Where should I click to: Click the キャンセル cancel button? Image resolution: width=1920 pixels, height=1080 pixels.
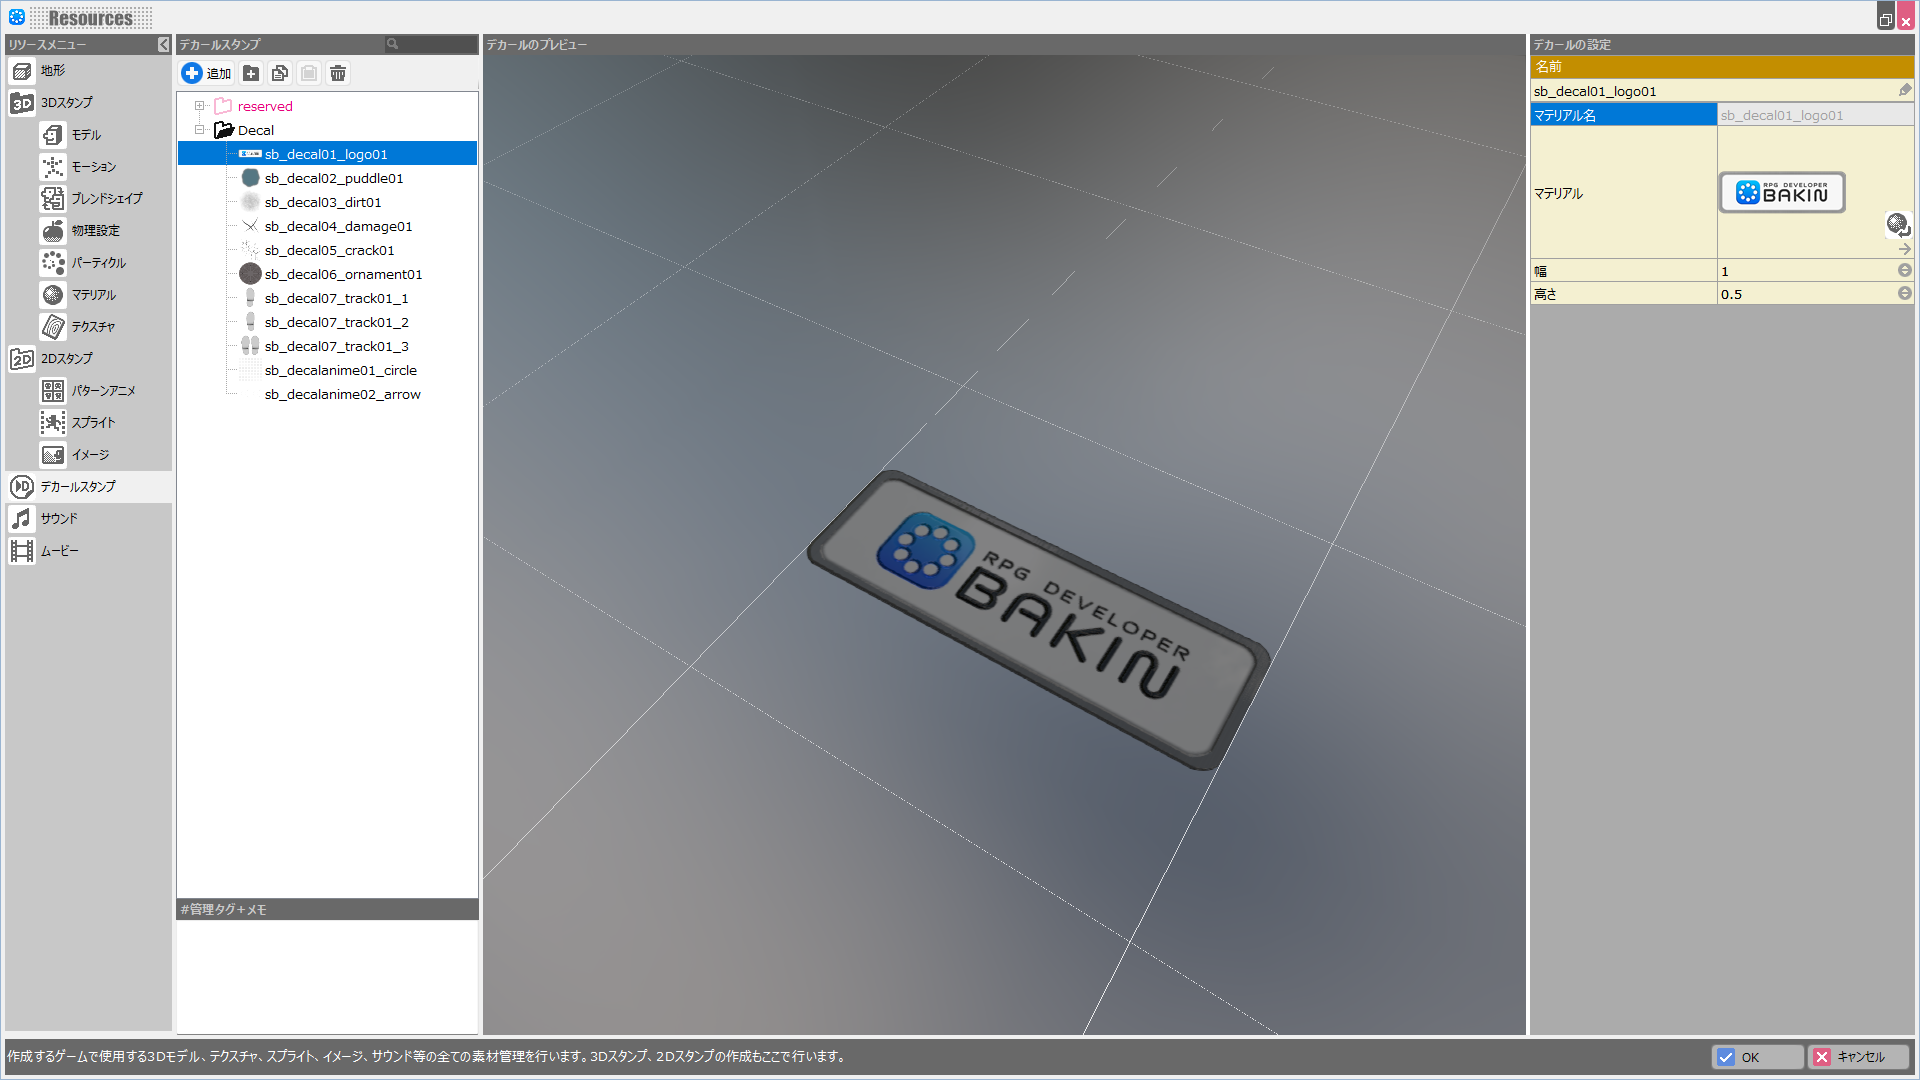coord(1859,1057)
